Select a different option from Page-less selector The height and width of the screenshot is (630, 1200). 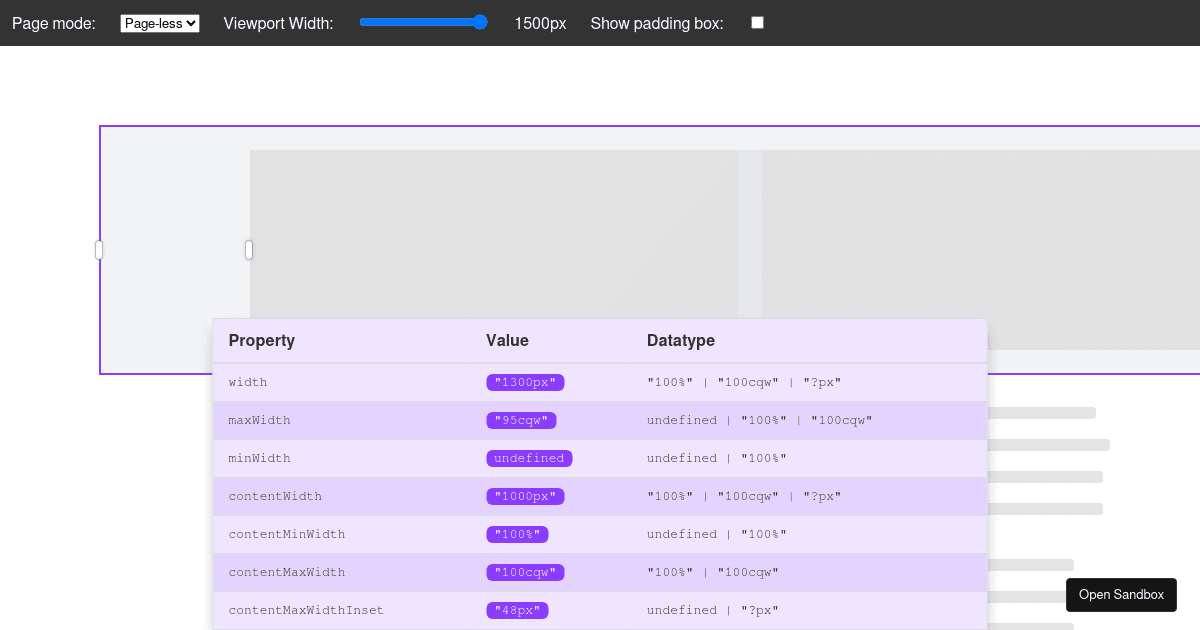pyautogui.click(x=159, y=22)
